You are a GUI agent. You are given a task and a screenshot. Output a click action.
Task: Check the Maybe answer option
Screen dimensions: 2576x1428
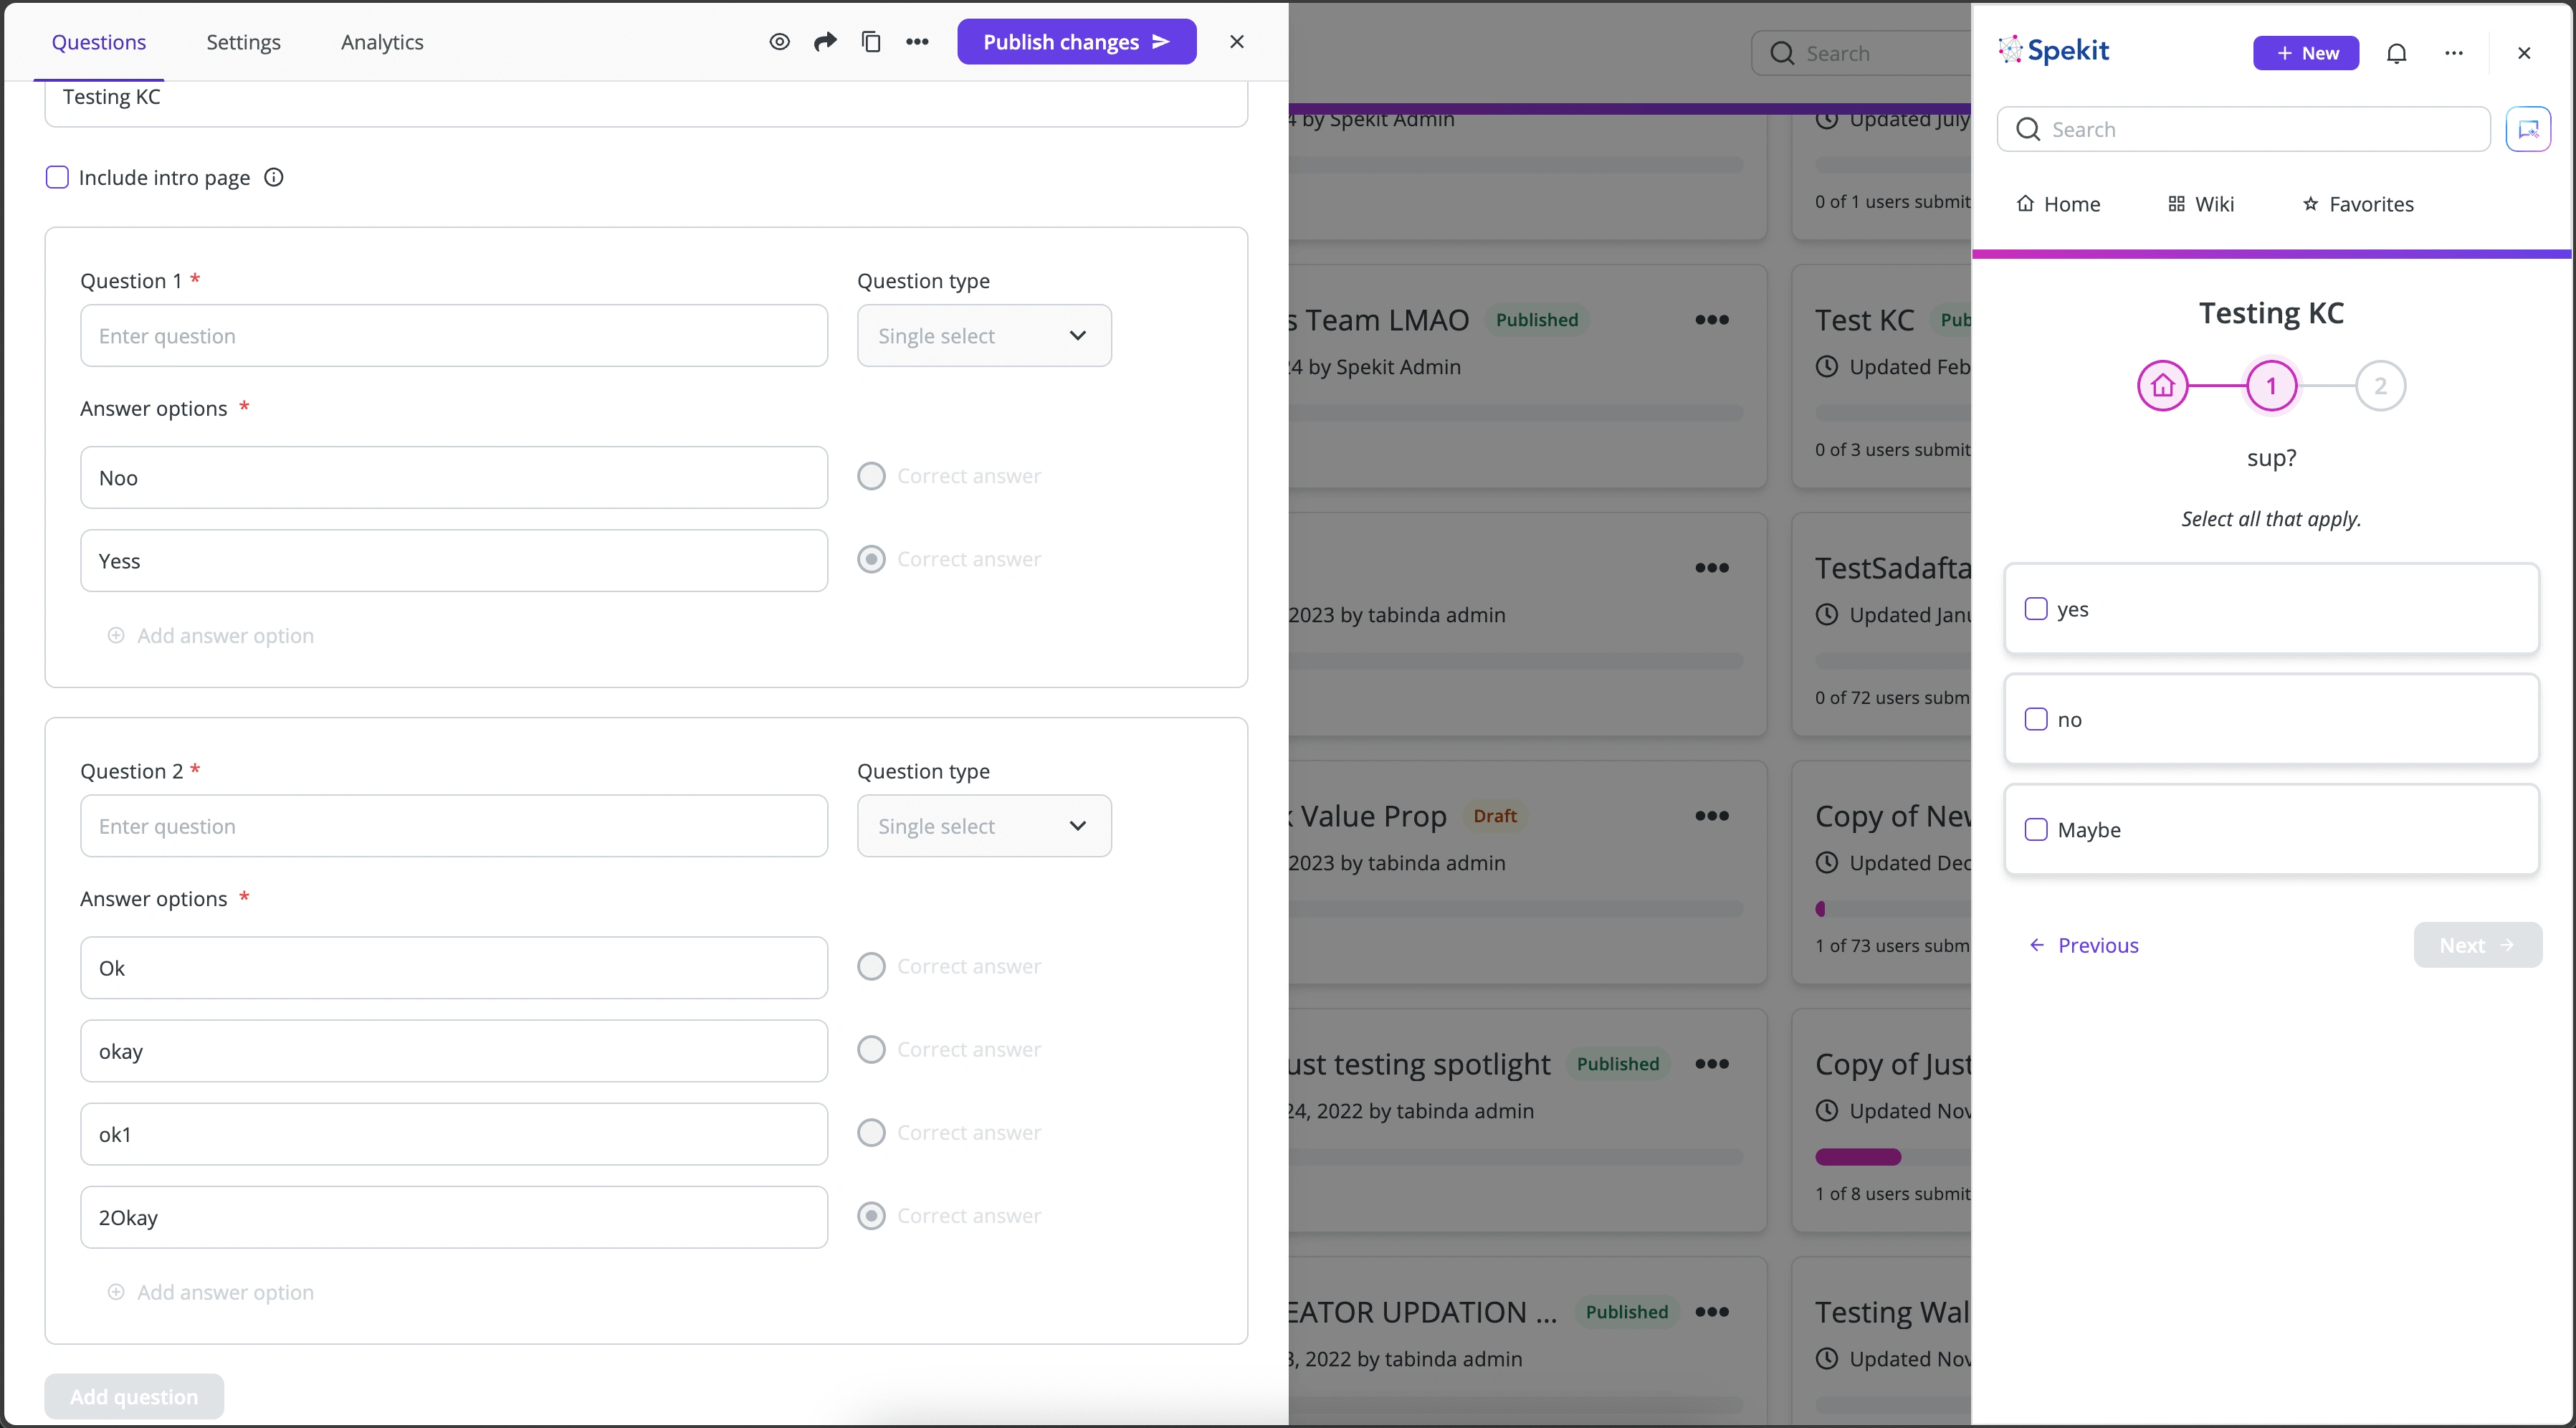tap(2036, 830)
